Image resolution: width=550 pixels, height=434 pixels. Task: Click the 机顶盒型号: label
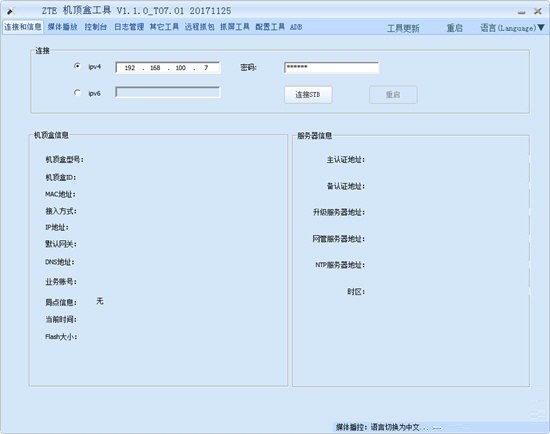(65, 160)
